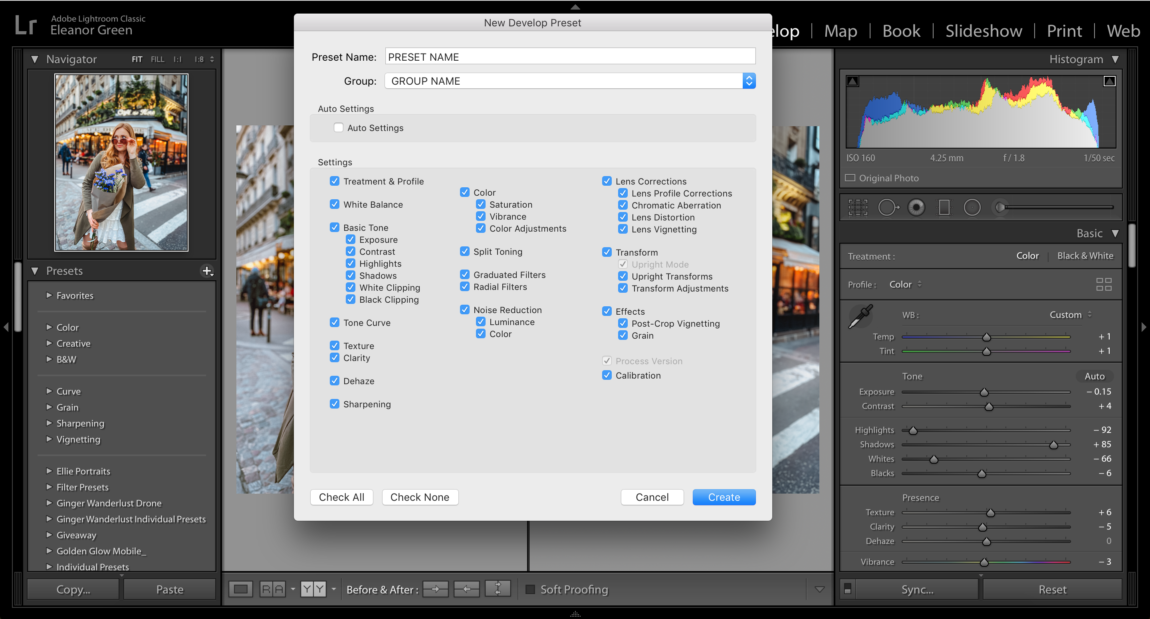Click the Create button
The height and width of the screenshot is (619, 1150).
point(723,497)
